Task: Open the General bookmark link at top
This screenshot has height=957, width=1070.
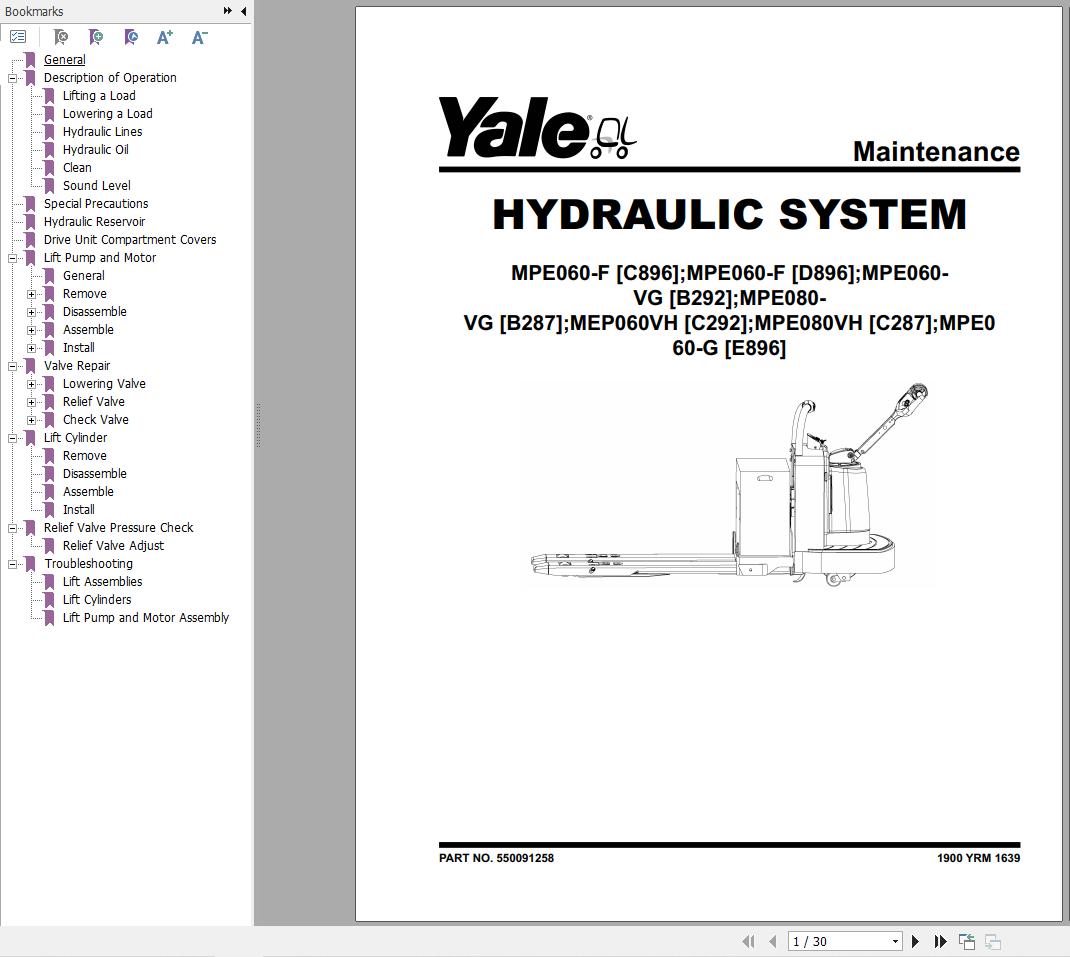Action: click(65, 59)
